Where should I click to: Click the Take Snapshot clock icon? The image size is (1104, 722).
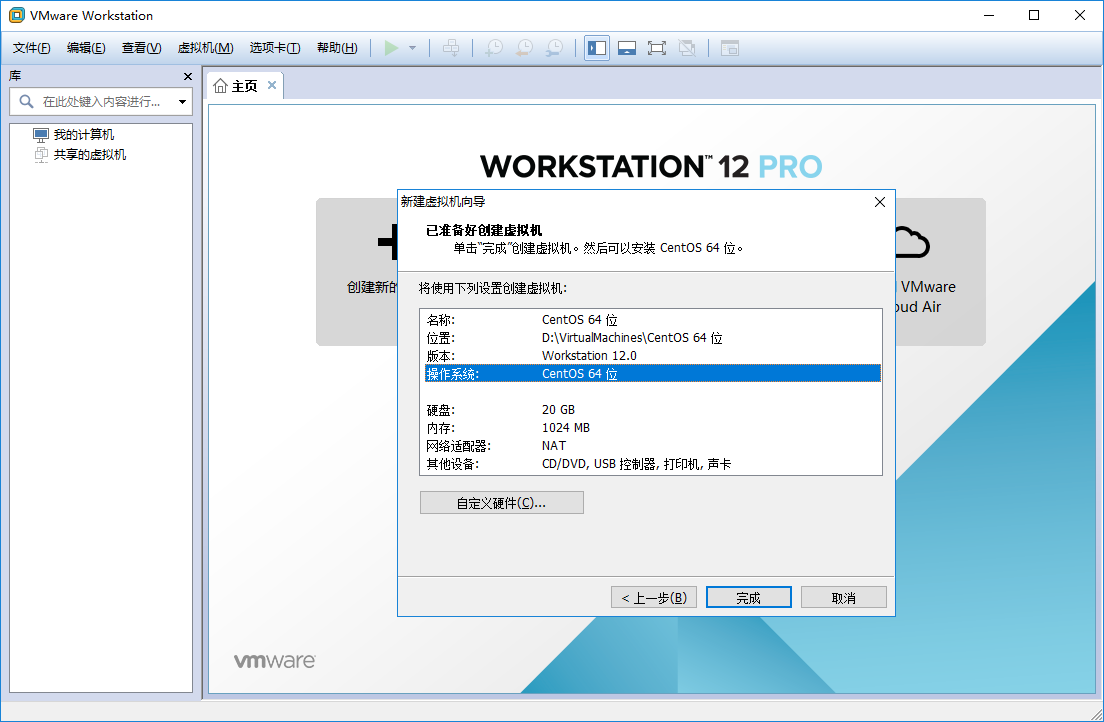click(494, 48)
